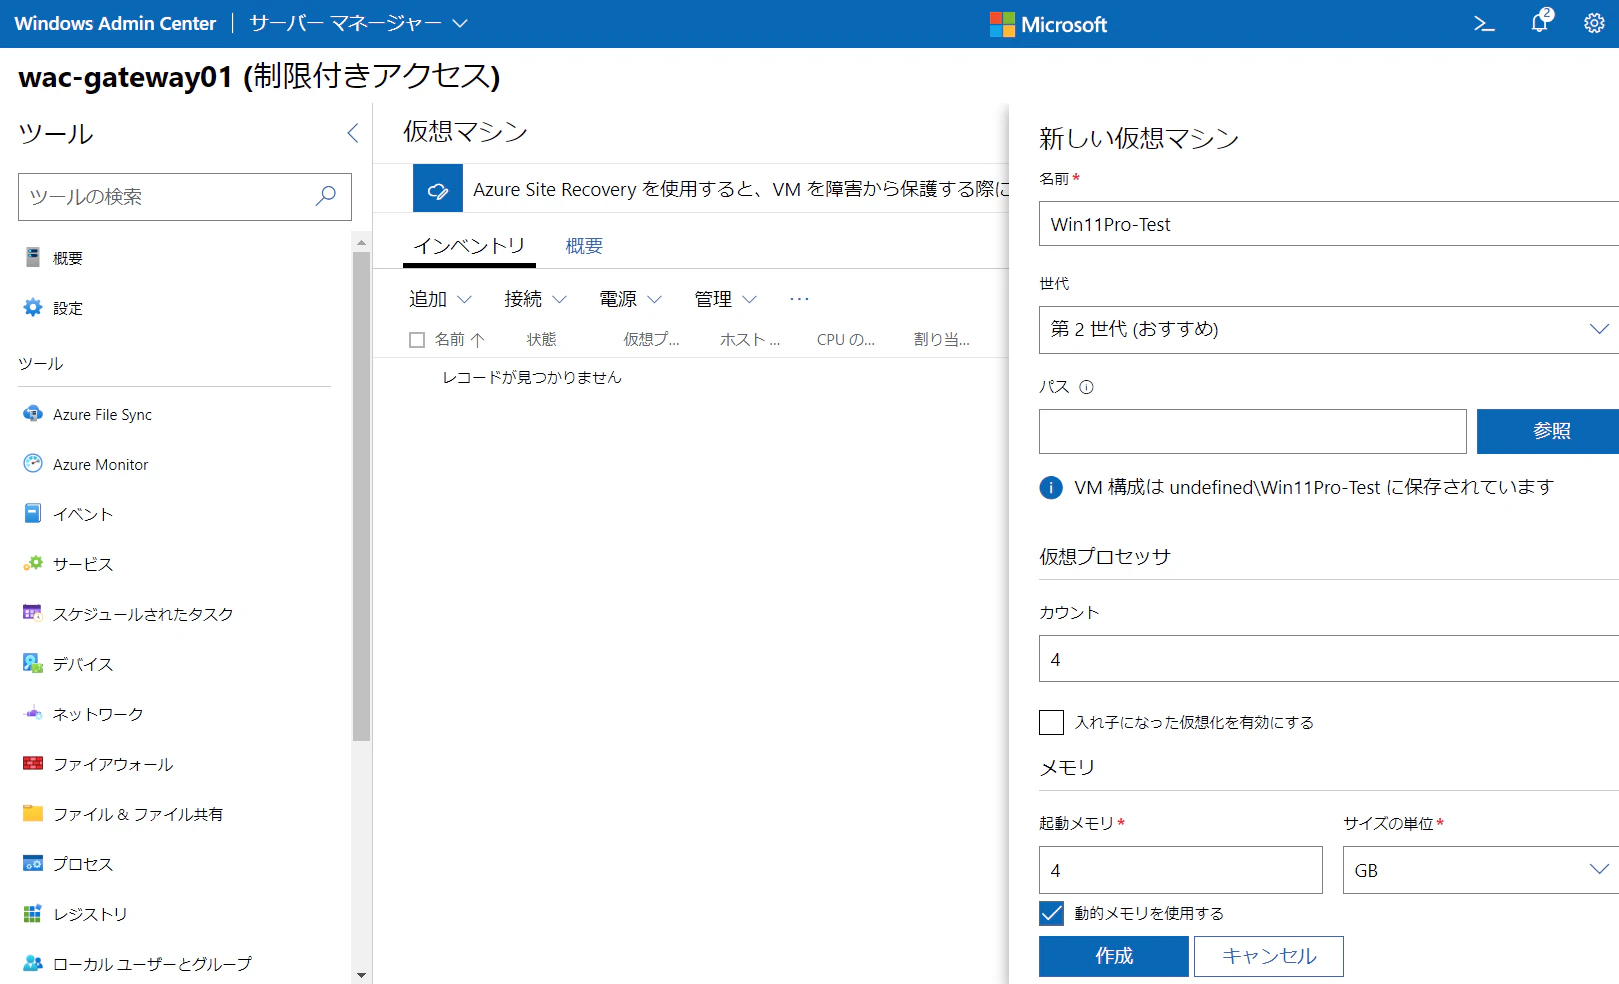1619x984 pixels.
Task: Open the サーバー マネージャー dropdown in header
Action: 359,23
